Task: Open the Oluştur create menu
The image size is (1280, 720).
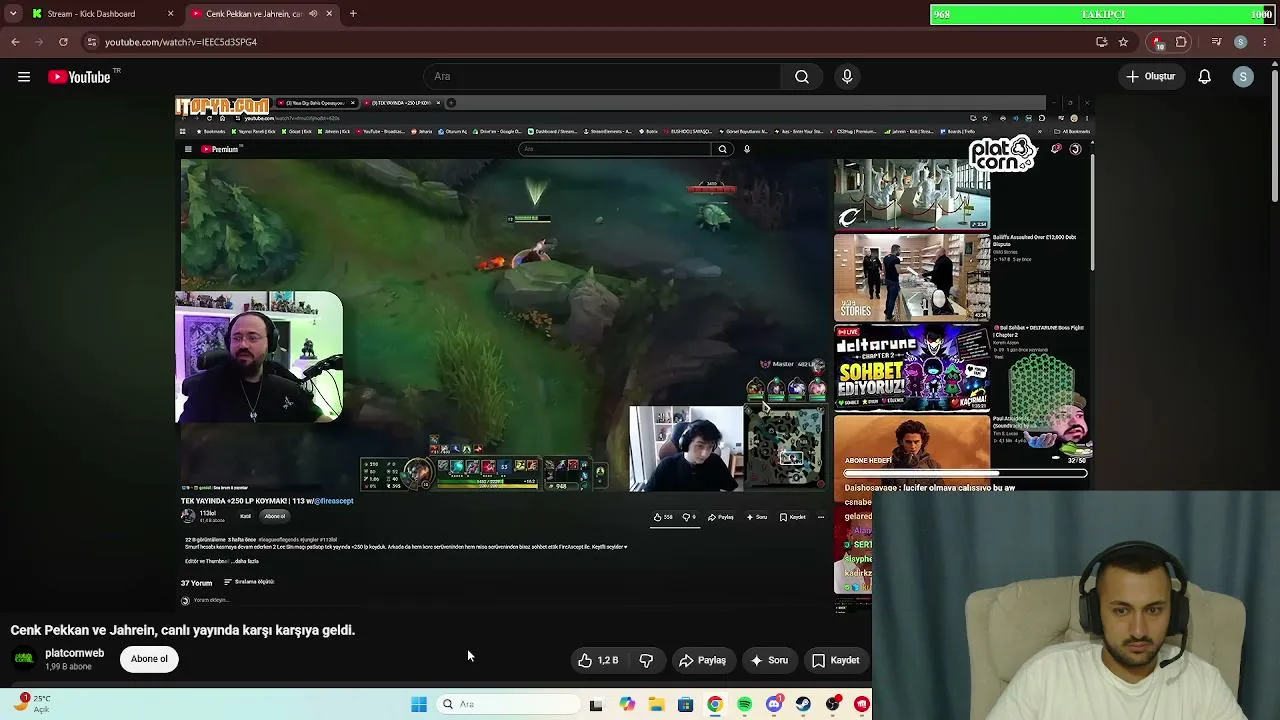Action: click(x=1151, y=77)
